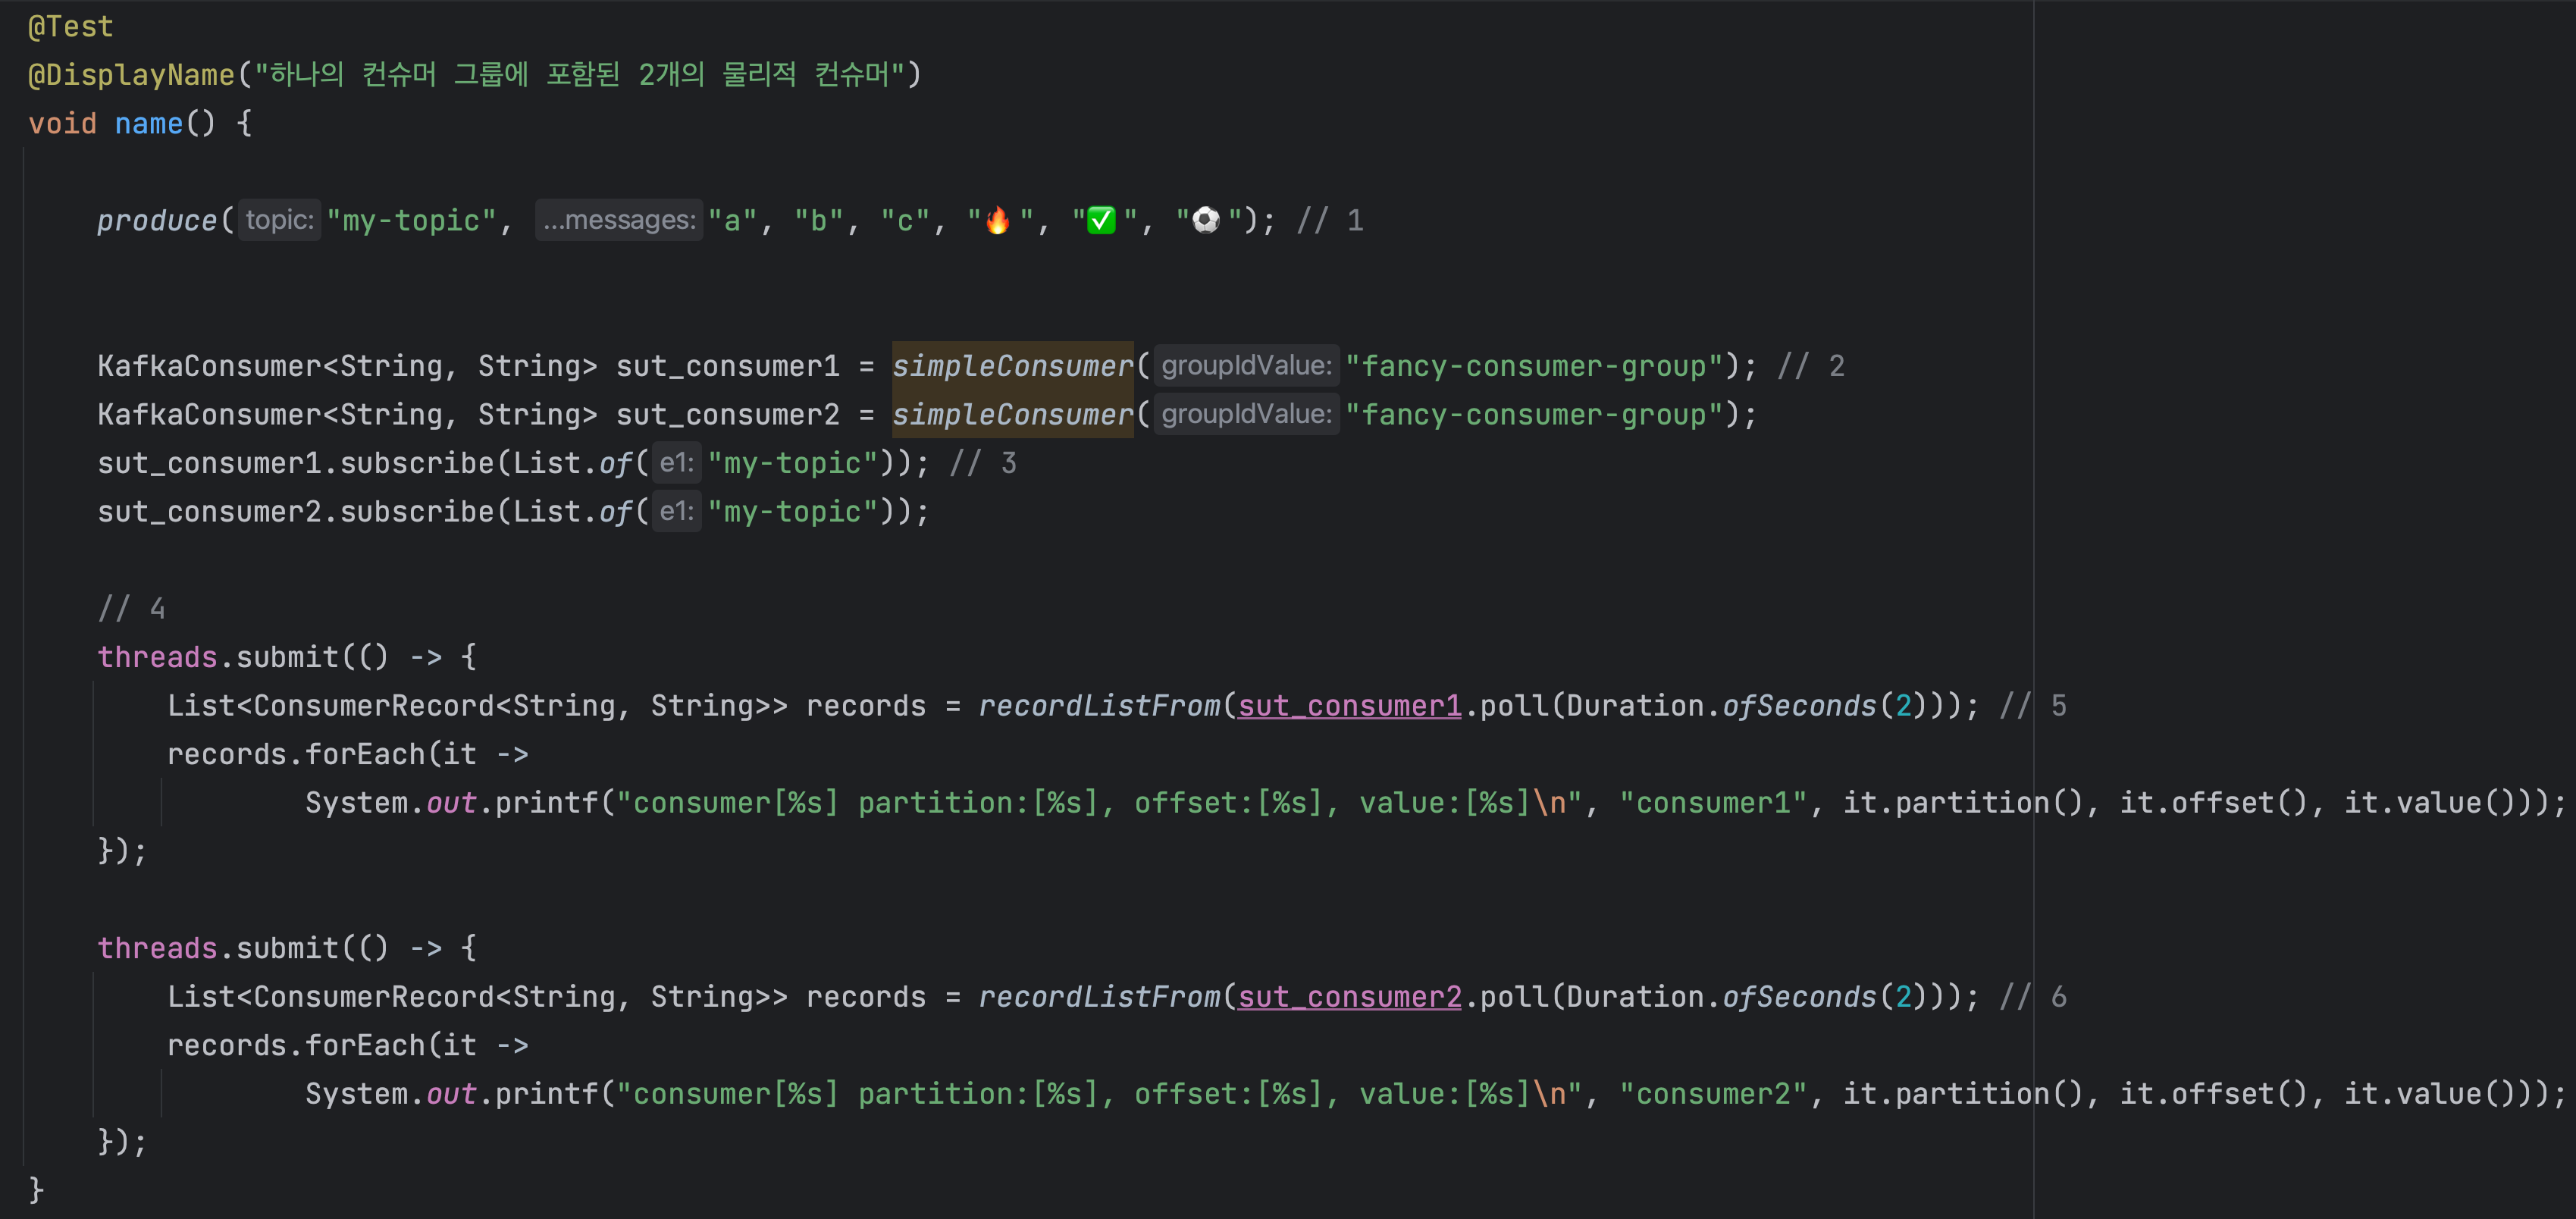Click the '// 4' comment line

click(x=131, y=608)
